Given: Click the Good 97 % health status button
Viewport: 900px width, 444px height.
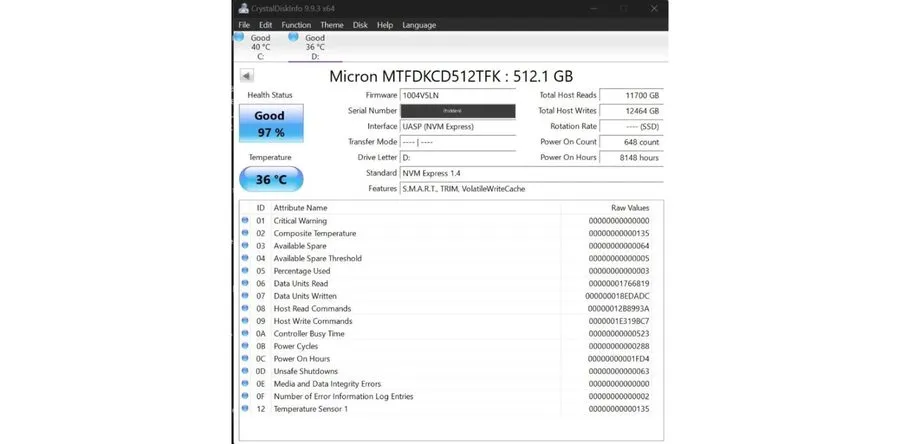Looking at the screenshot, I should 271,123.
